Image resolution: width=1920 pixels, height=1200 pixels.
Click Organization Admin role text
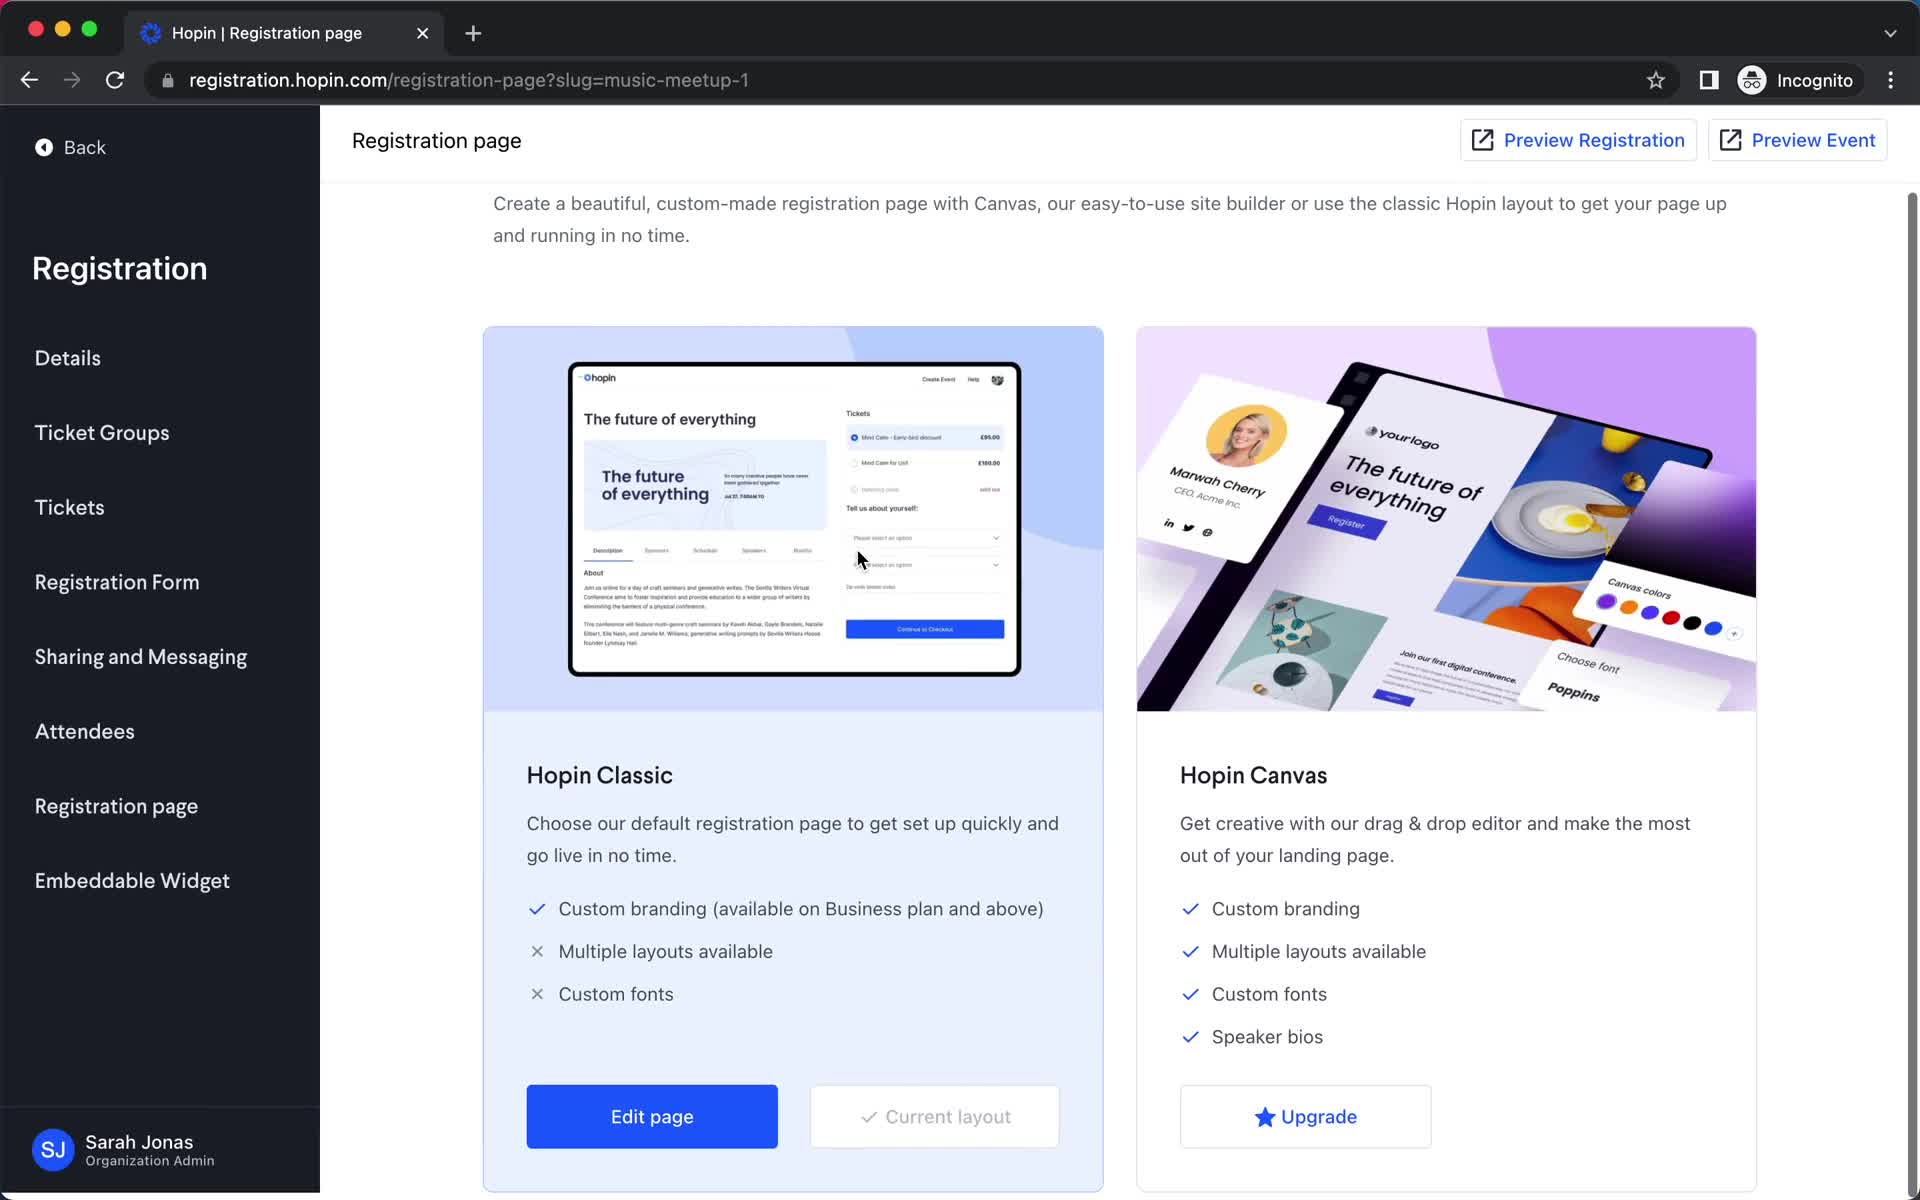[150, 1161]
